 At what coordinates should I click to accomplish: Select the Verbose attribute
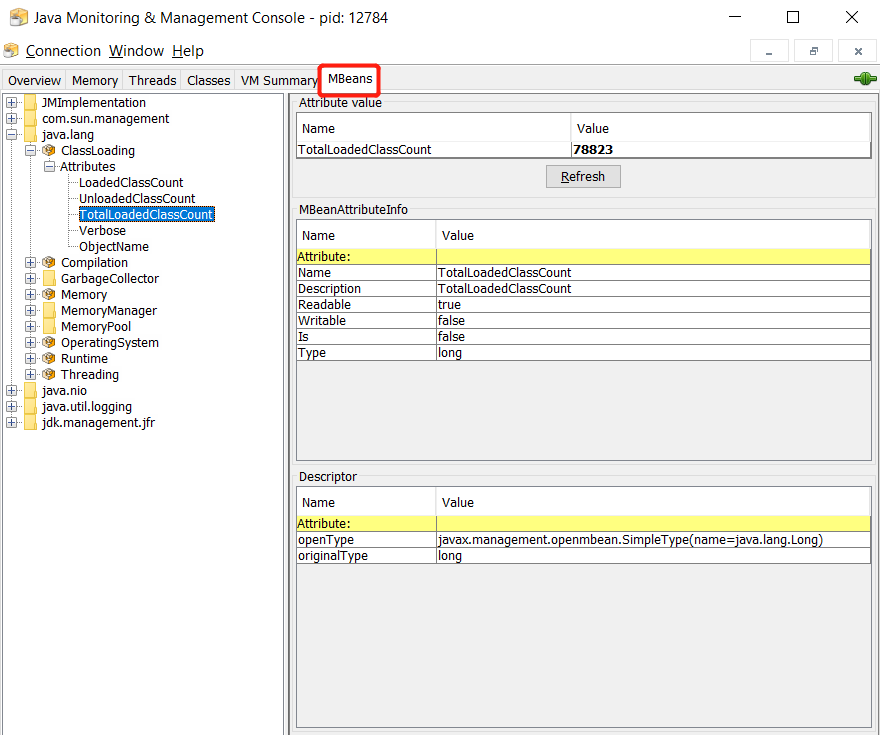pyautogui.click(x=102, y=231)
